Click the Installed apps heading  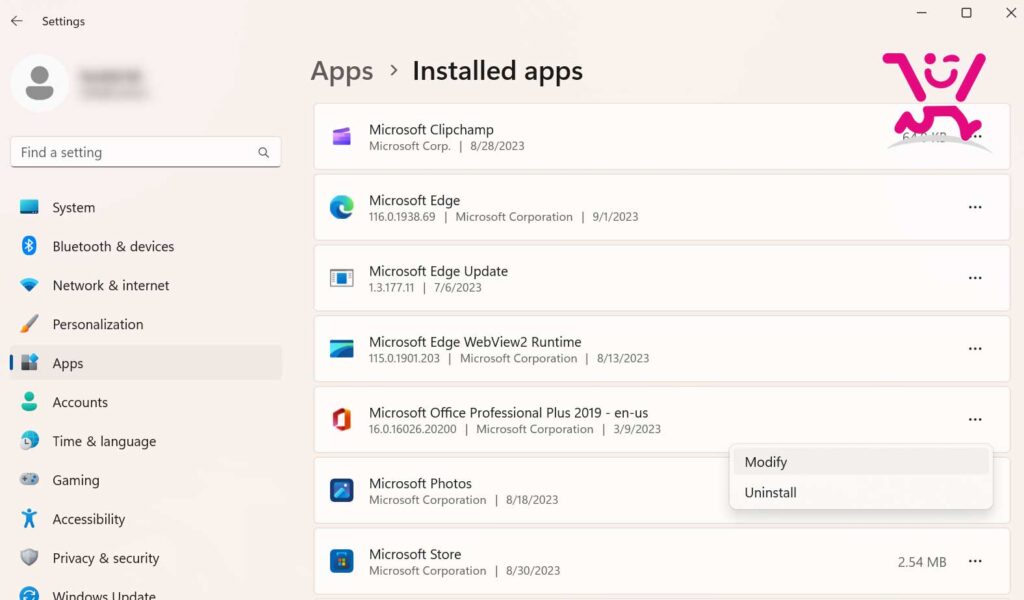click(498, 71)
